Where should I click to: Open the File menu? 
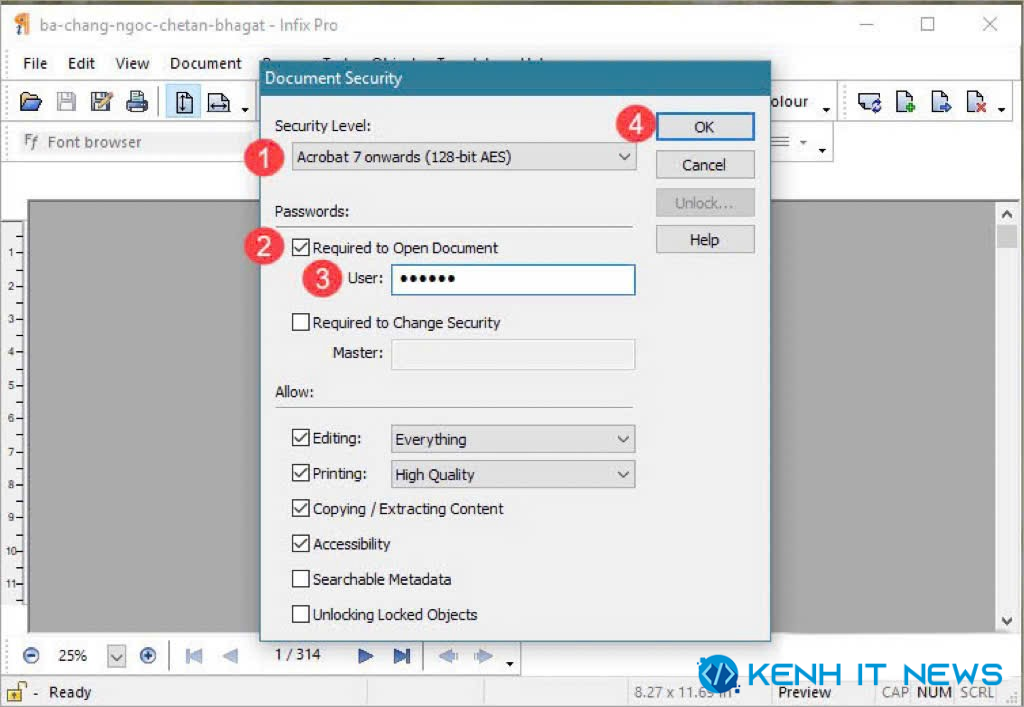coord(35,63)
